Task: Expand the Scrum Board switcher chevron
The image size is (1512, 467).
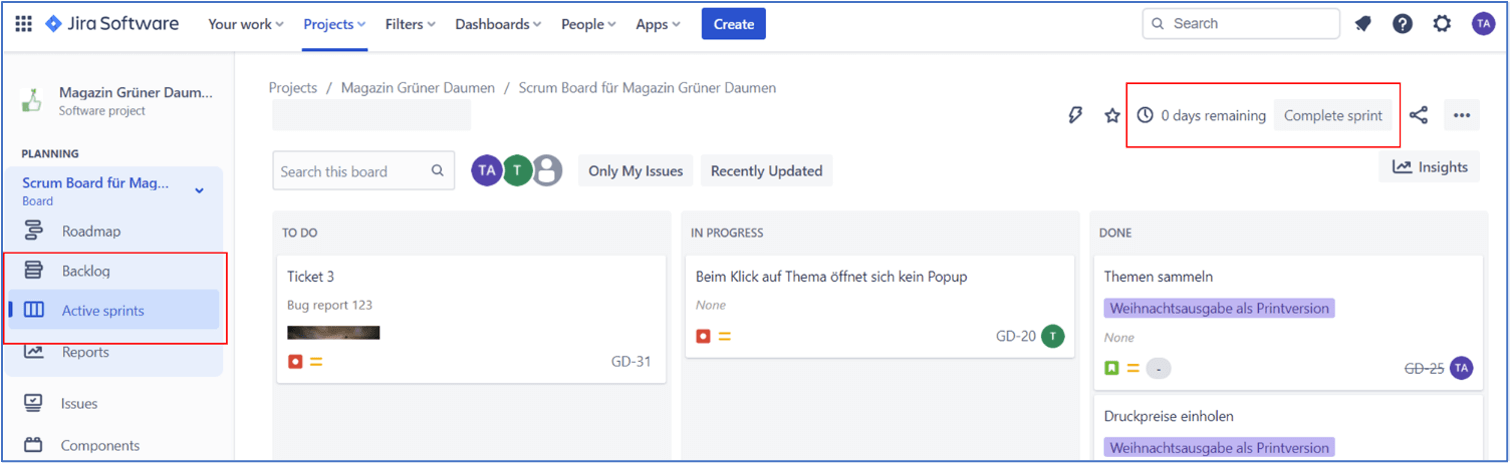Action: (199, 190)
